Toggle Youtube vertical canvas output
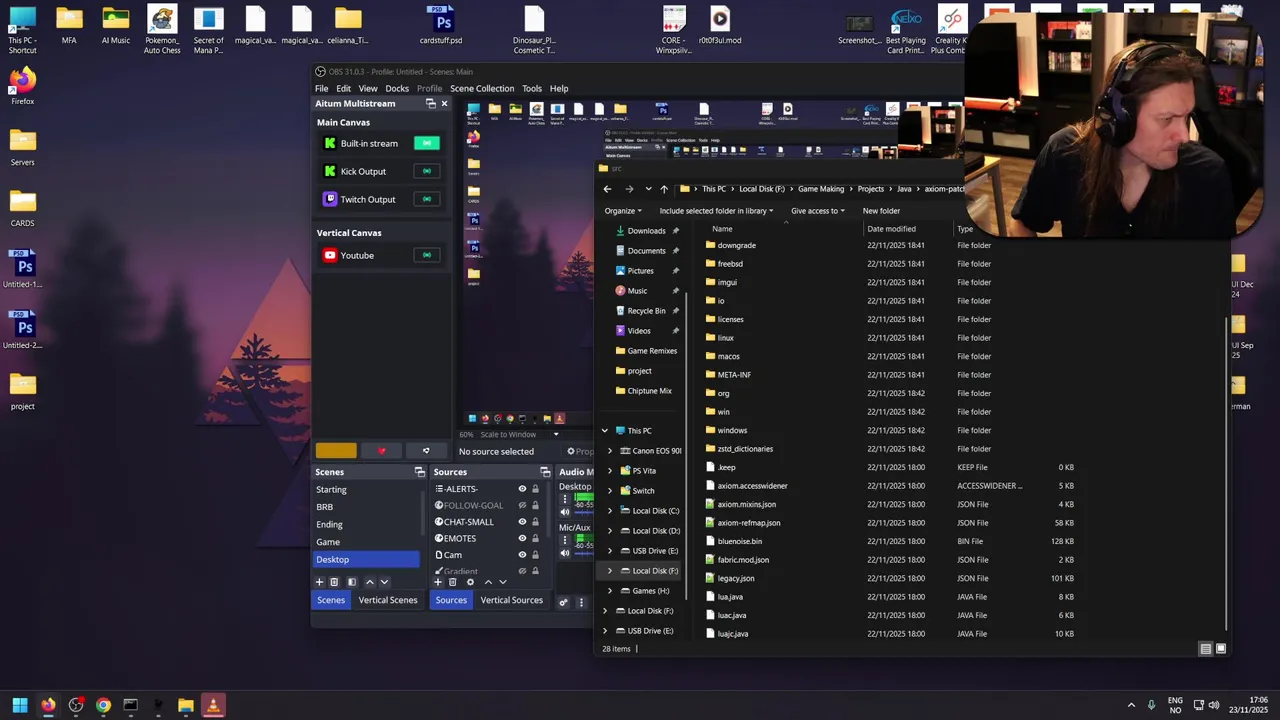 [427, 255]
